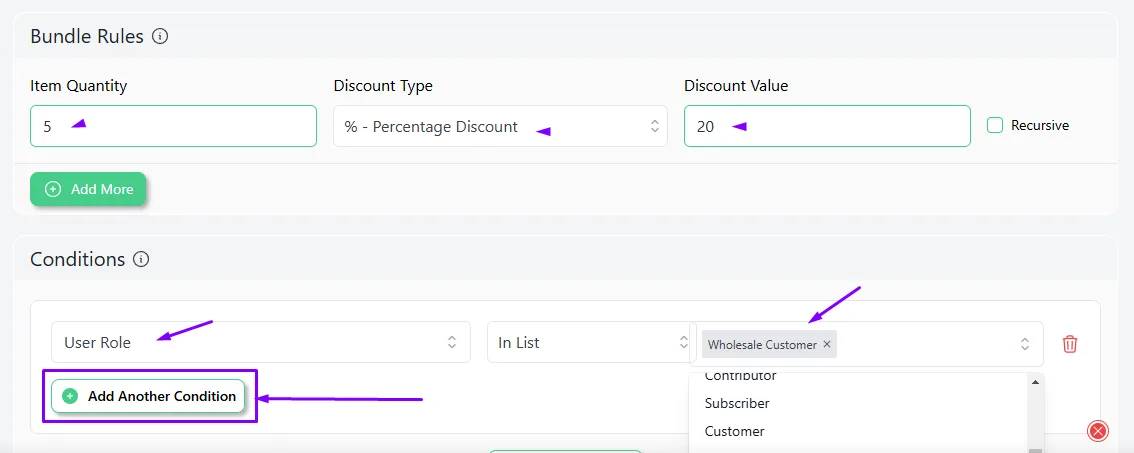Click the Conditions heading
This screenshot has height=453, width=1134.
point(77,259)
